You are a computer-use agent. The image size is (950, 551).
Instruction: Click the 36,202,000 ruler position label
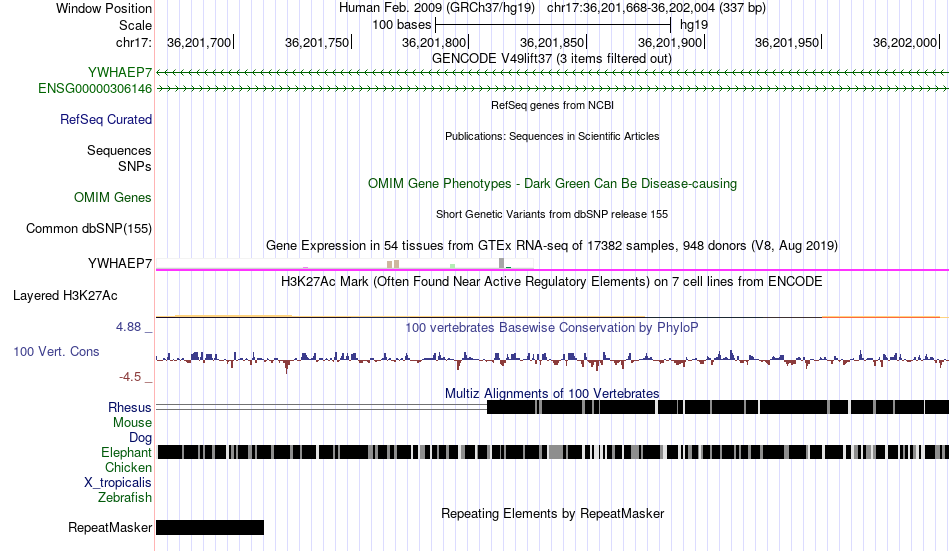pyautogui.click(x=905, y=42)
